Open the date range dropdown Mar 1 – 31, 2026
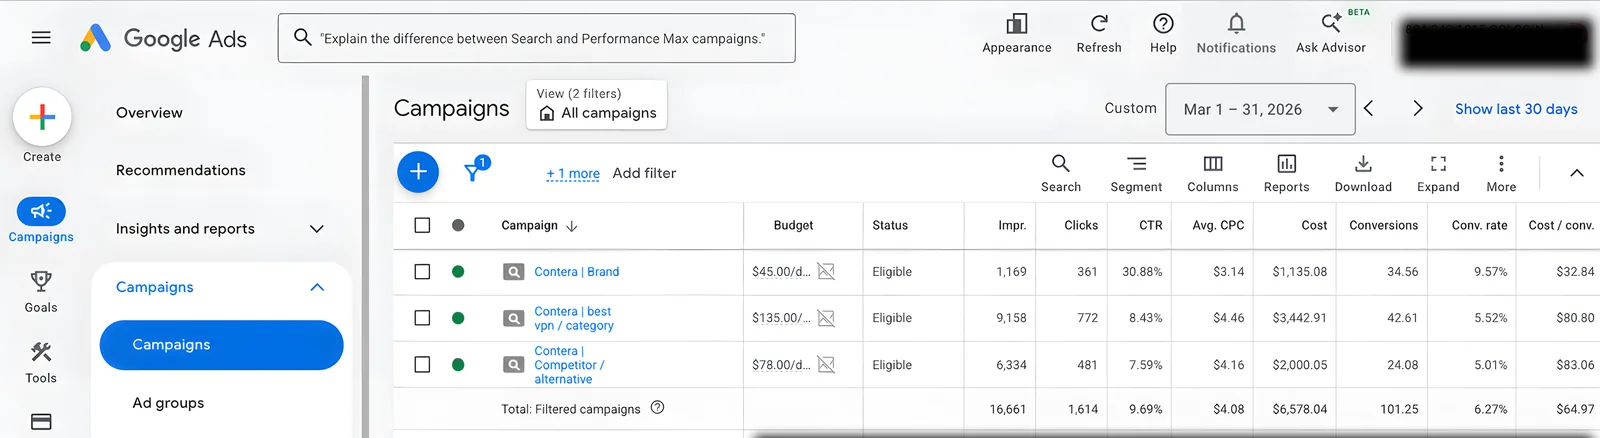Image resolution: width=1600 pixels, height=438 pixels. point(1260,109)
